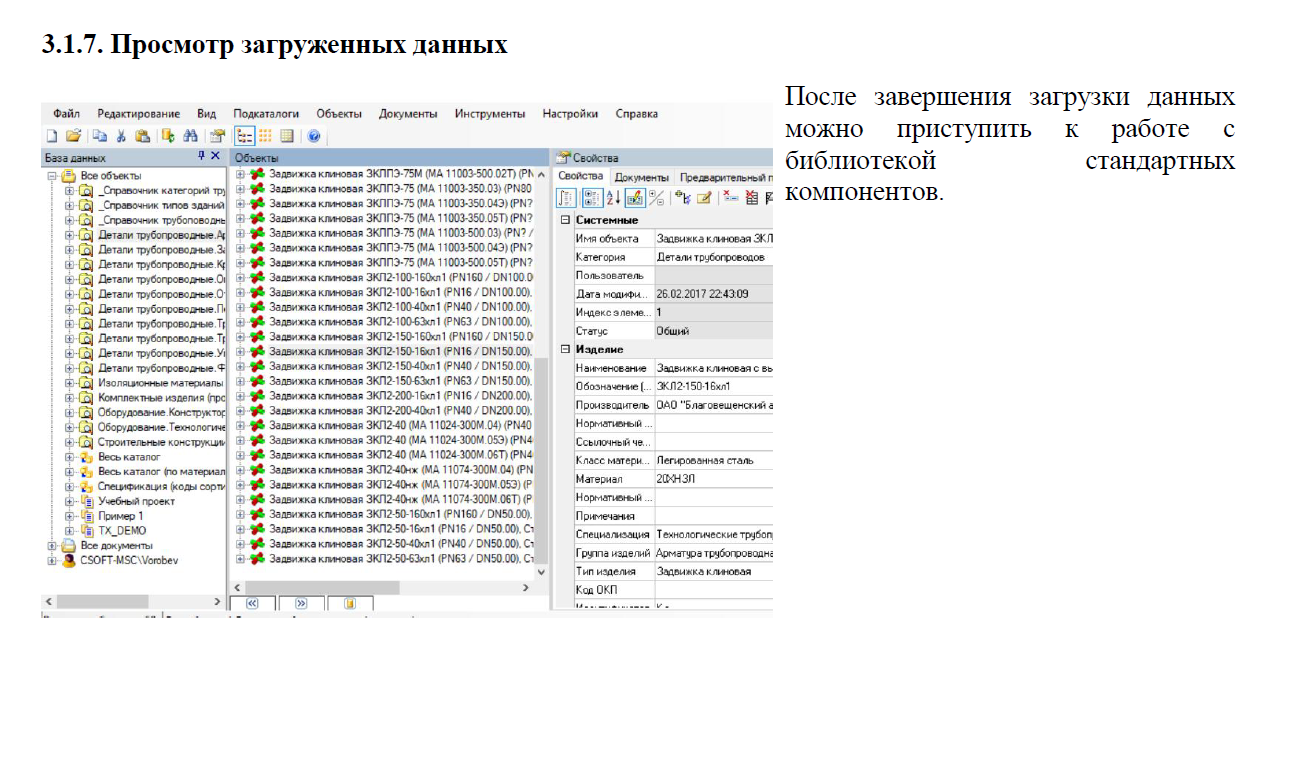Click the yellow page button below objects

[x=350, y=603]
